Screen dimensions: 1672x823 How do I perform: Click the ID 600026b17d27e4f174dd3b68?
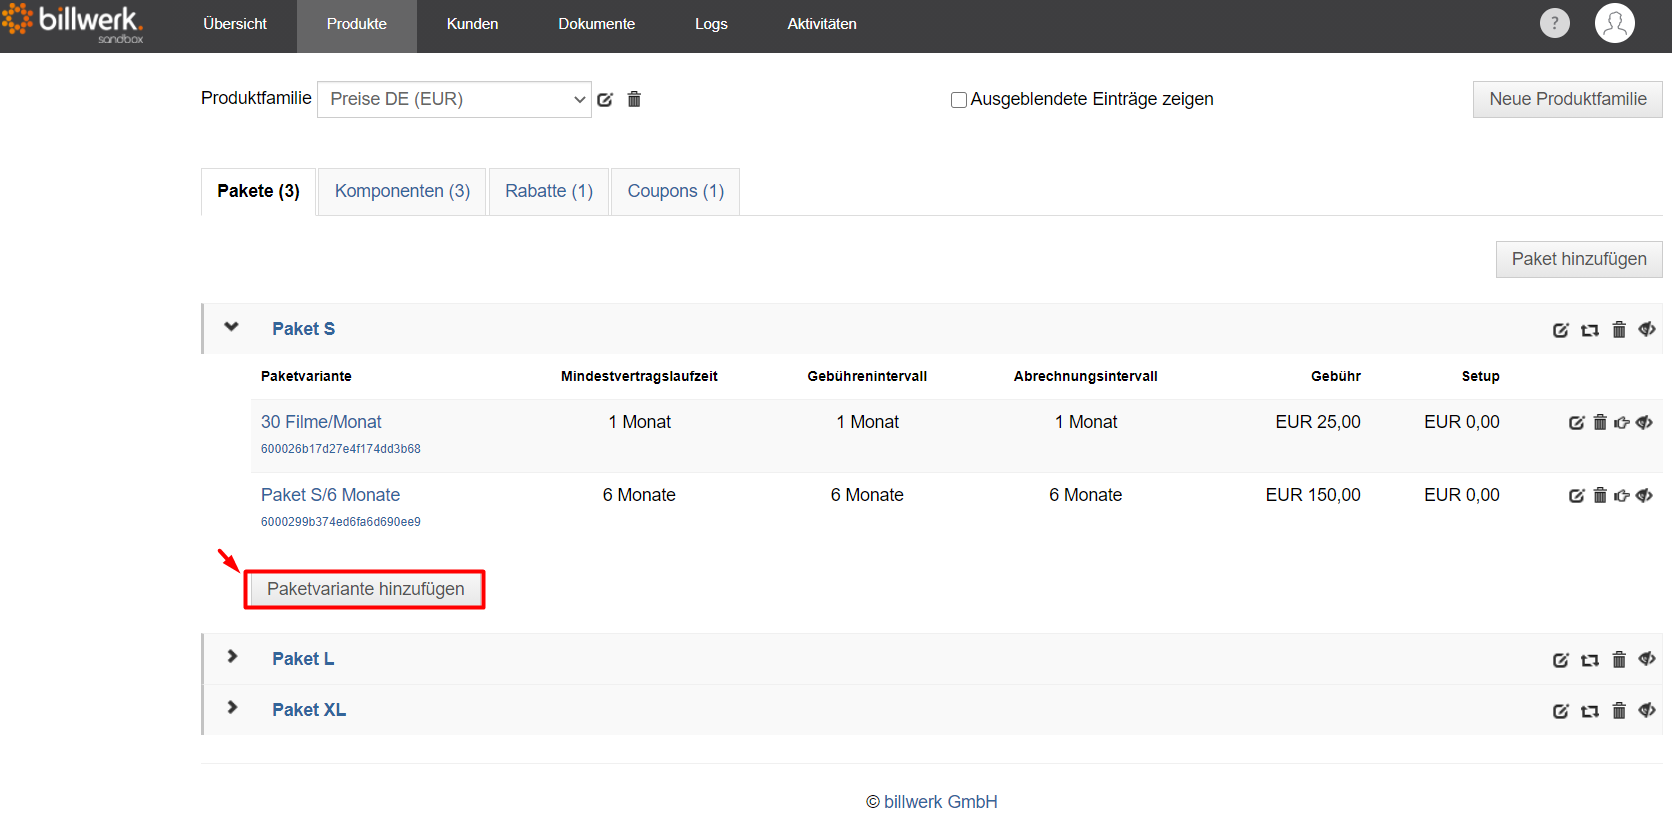coord(341,449)
